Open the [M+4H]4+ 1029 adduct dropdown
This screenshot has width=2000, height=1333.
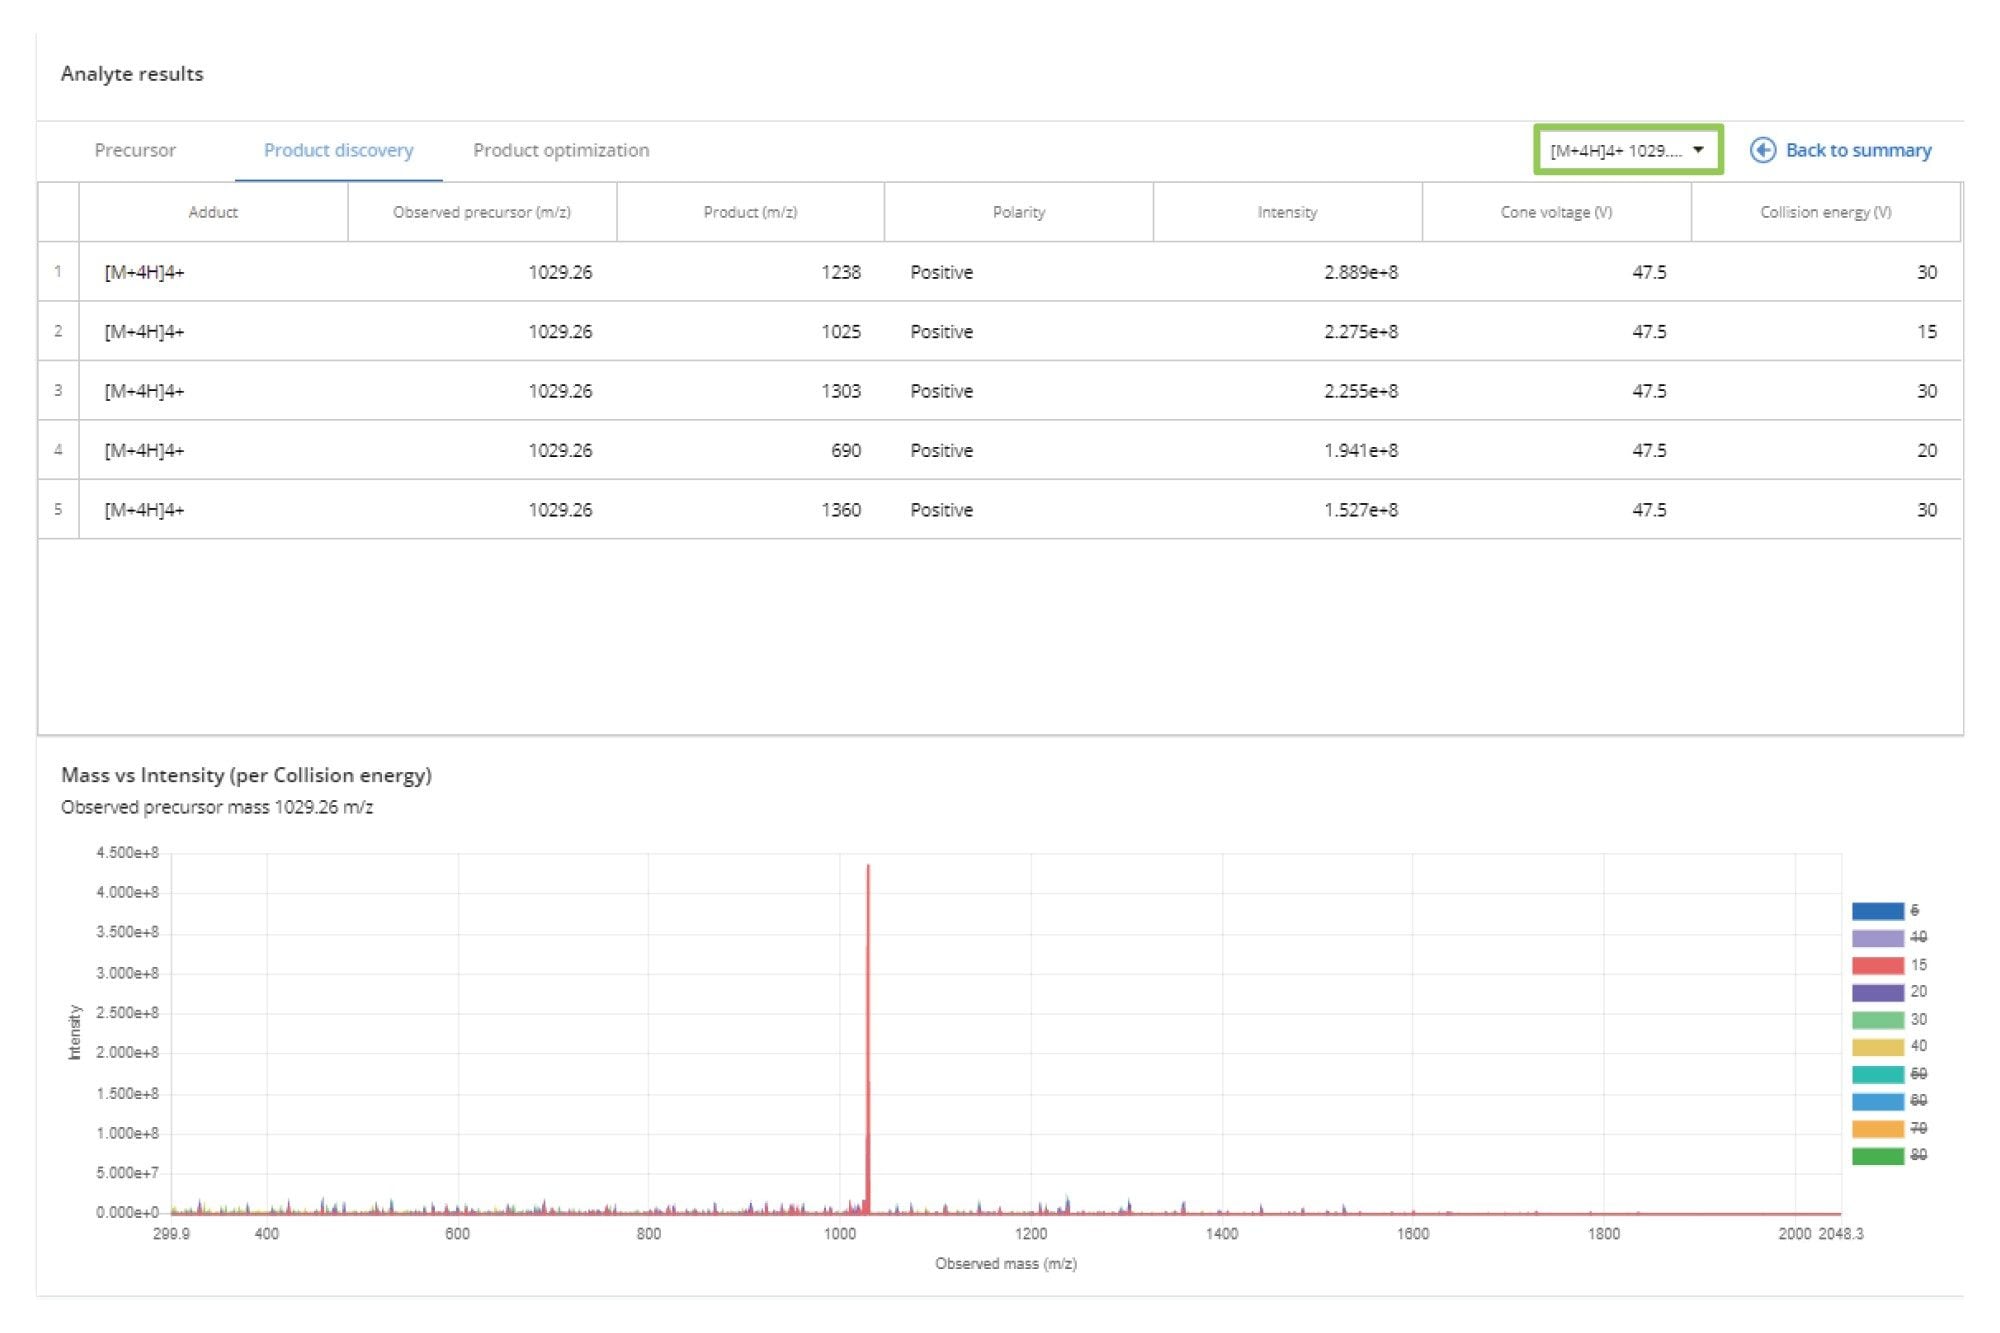[x=1617, y=150]
